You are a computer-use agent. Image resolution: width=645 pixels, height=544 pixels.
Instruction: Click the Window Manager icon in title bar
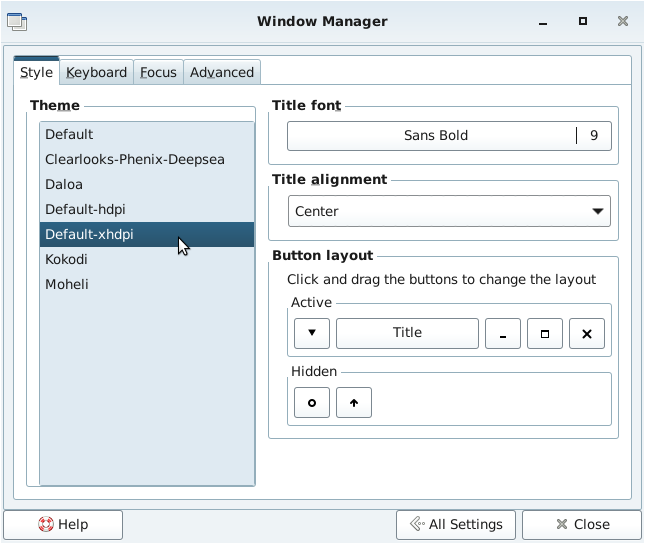pyautogui.click(x=17, y=21)
